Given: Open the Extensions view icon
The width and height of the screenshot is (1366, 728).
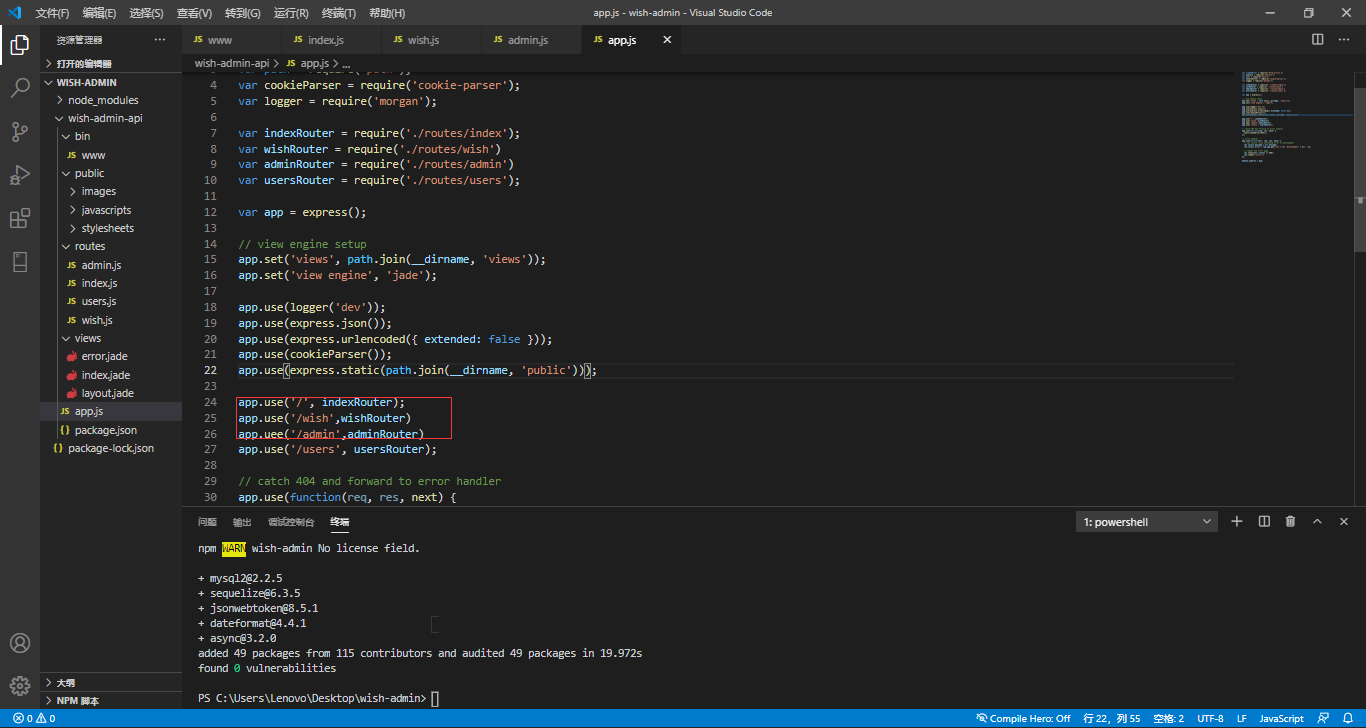Looking at the screenshot, I should [20, 219].
